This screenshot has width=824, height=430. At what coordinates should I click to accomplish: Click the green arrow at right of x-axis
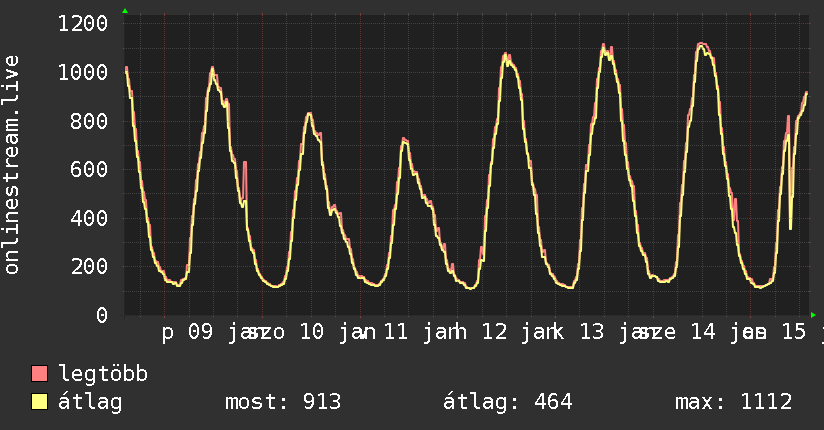click(813, 315)
